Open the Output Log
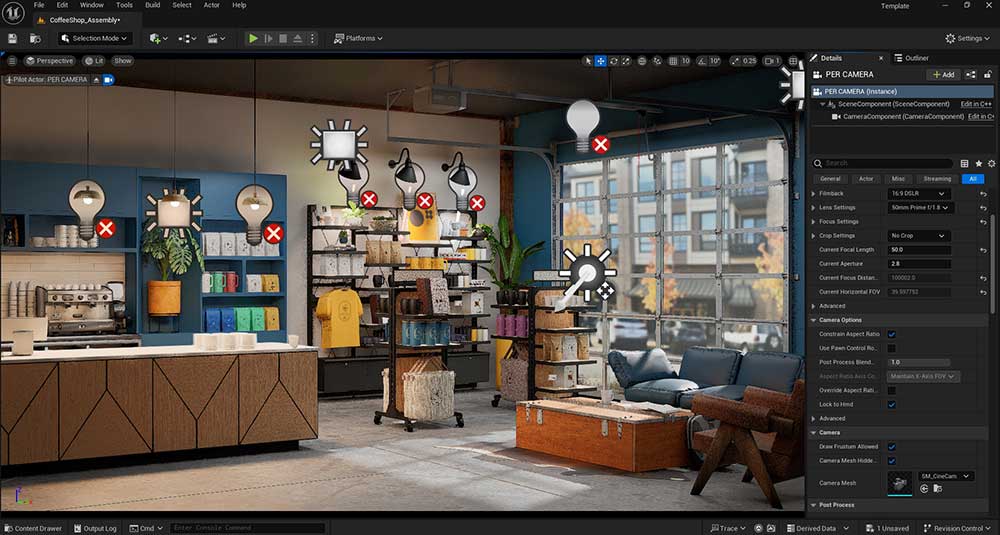The height and width of the screenshot is (535, 1000). click(x=96, y=528)
